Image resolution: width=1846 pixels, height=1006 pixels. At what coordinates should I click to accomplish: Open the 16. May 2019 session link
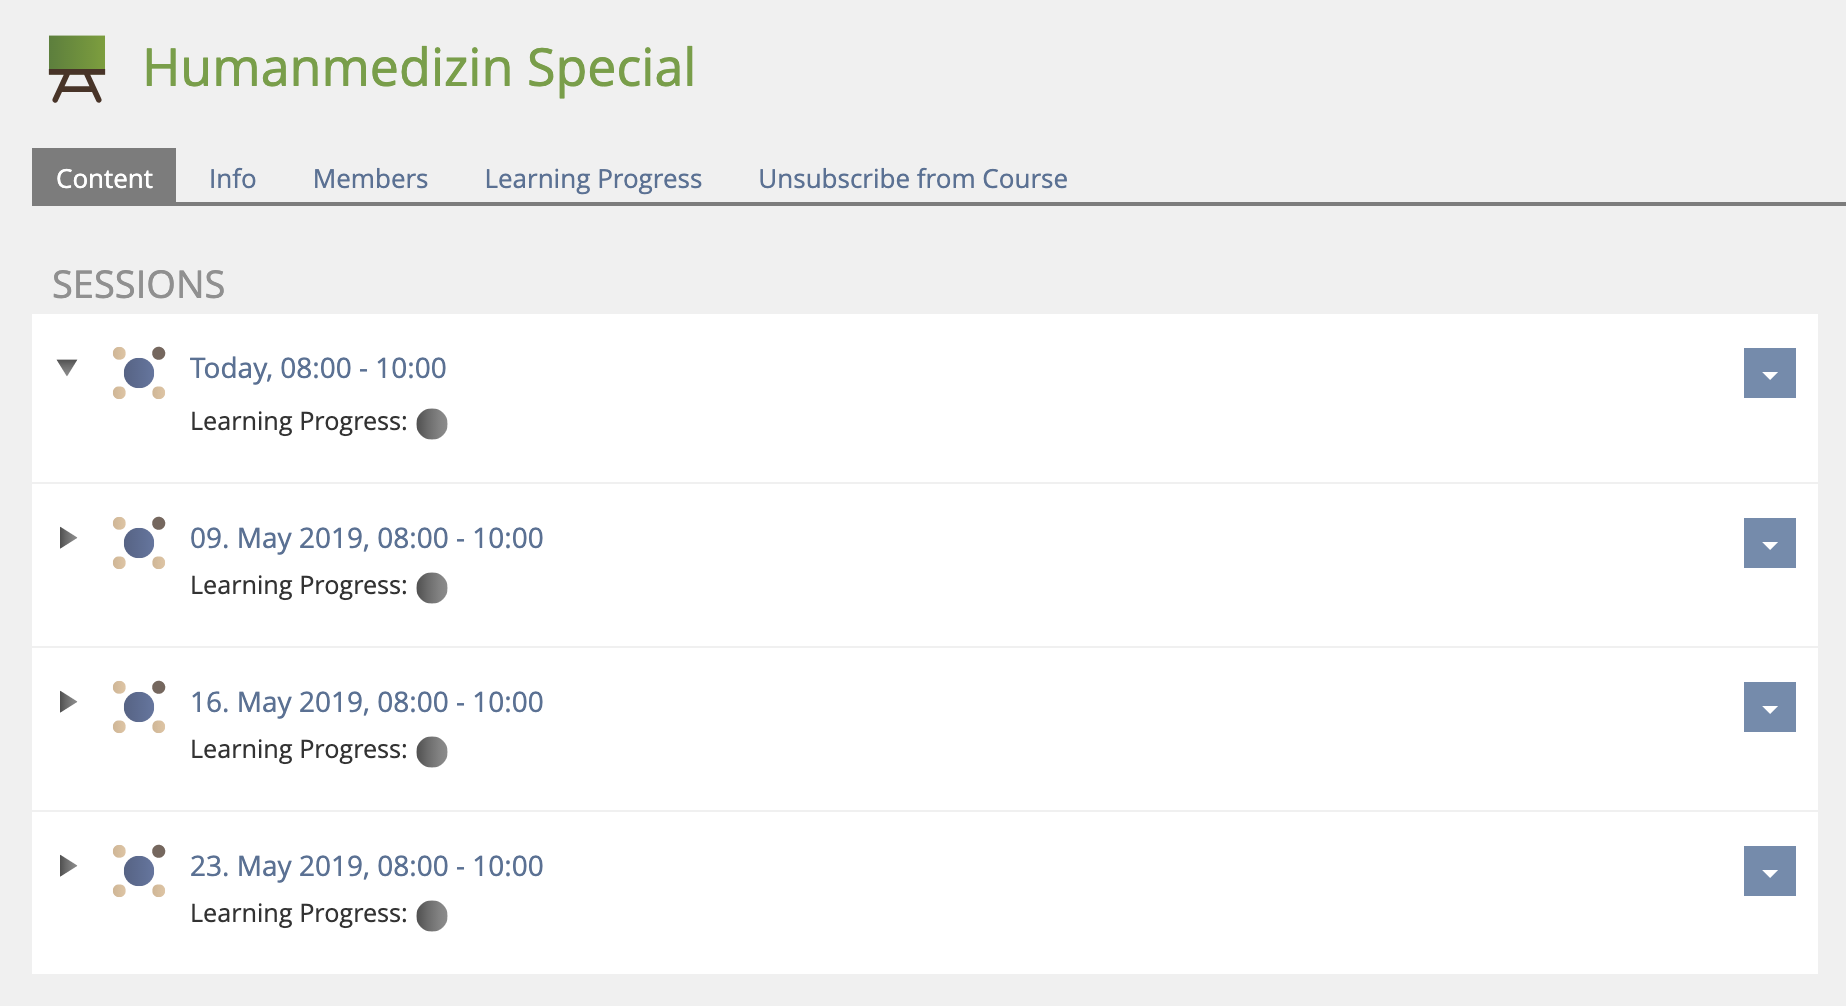(366, 702)
